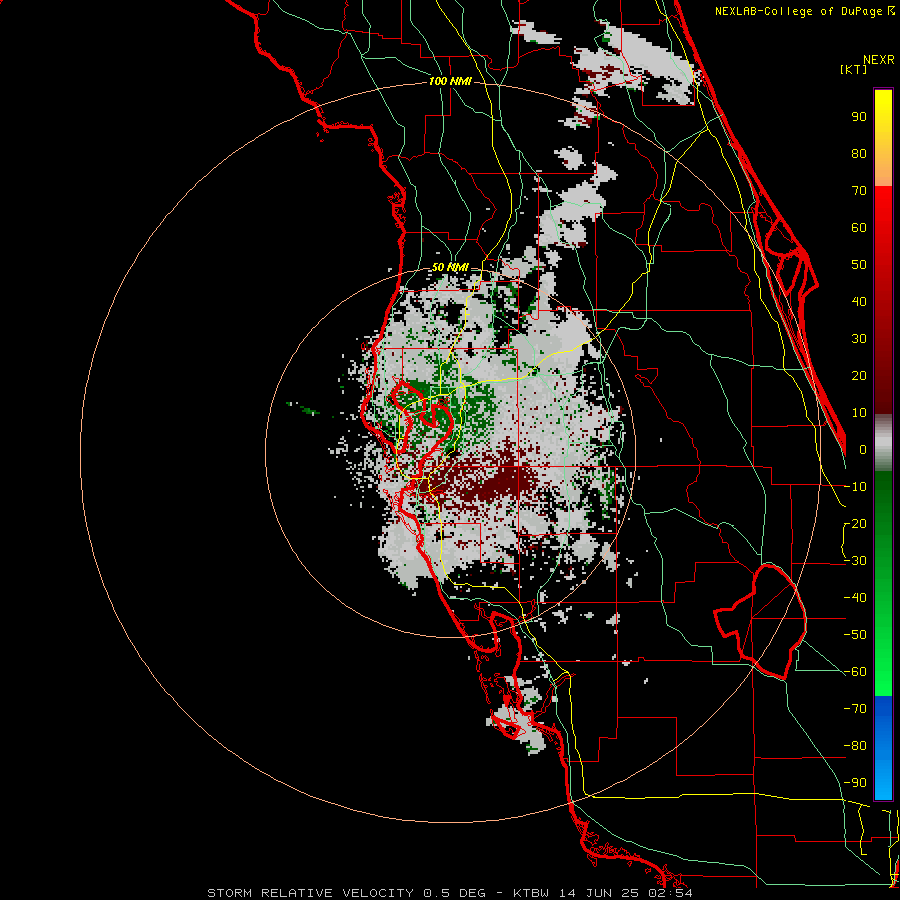Click the "NEXR" label above the color bar
The image size is (900, 900).
(x=879, y=60)
